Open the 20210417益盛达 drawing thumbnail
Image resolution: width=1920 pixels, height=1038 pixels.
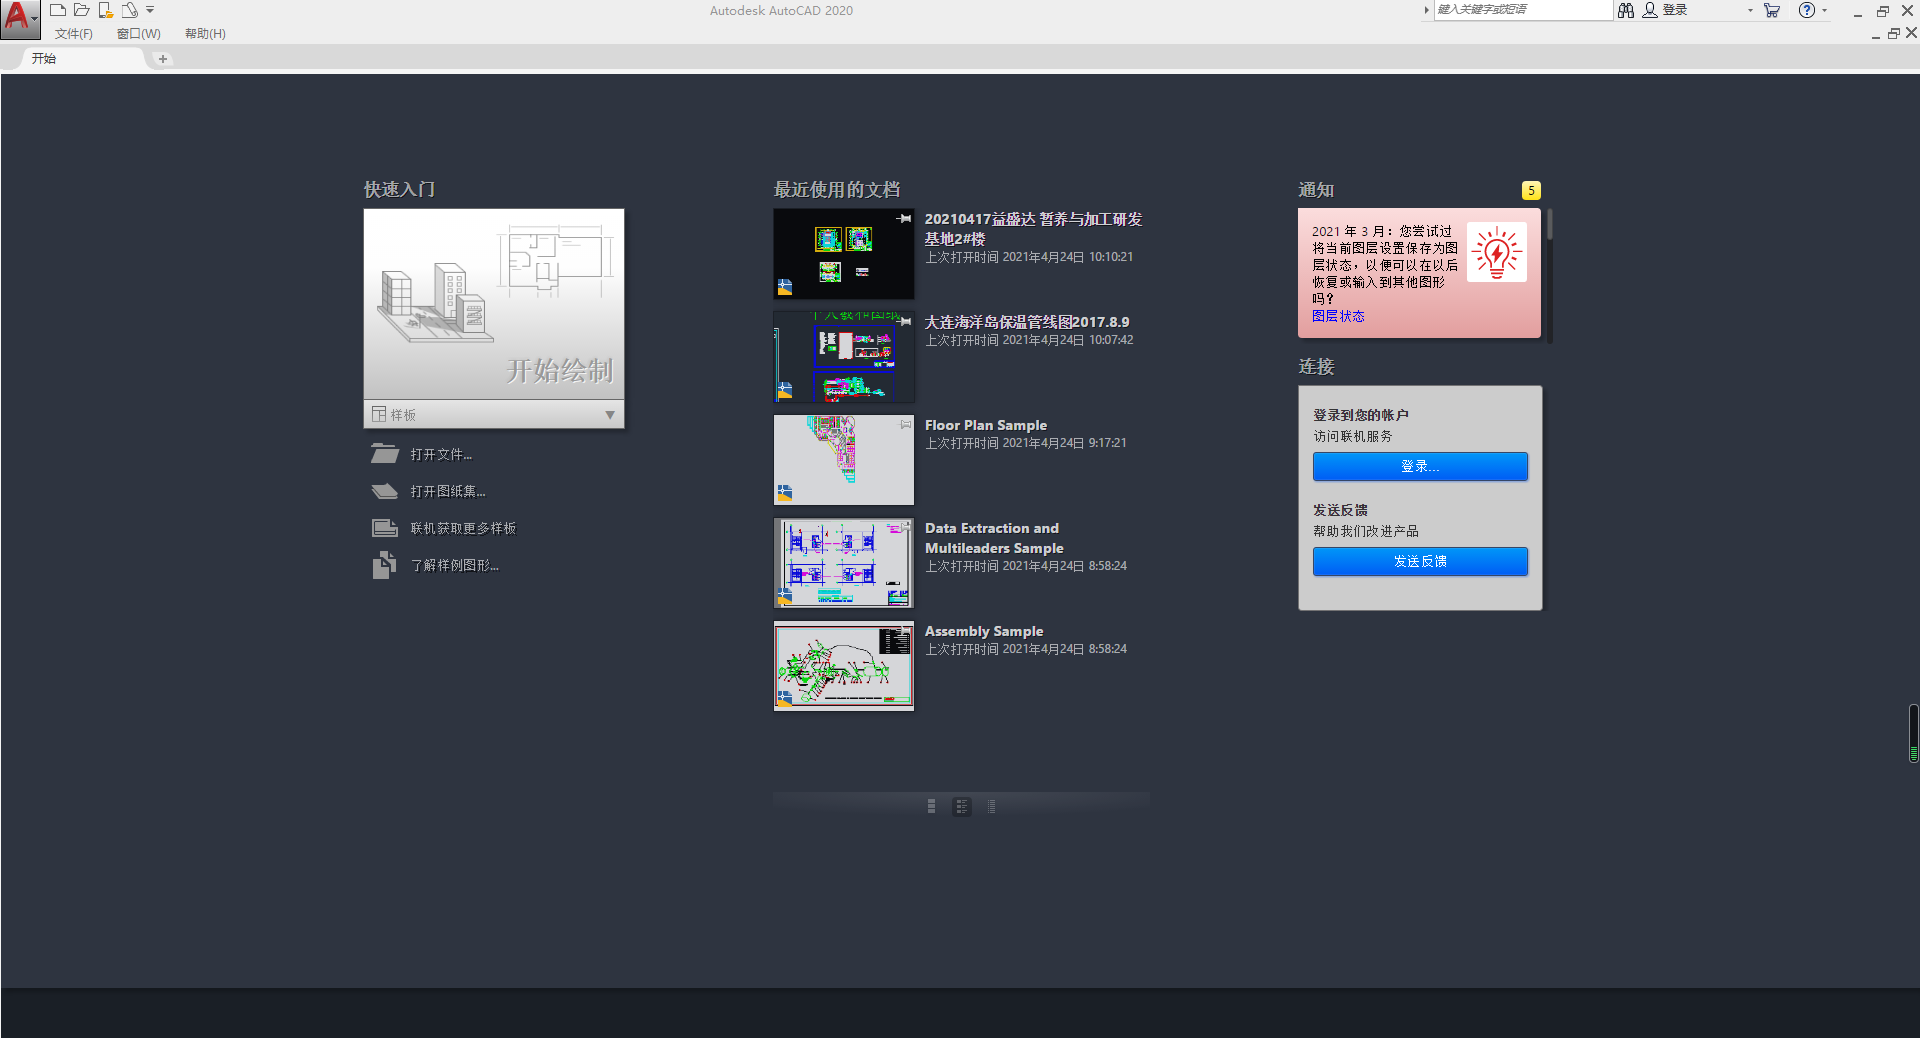pyautogui.click(x=844, y=254)
